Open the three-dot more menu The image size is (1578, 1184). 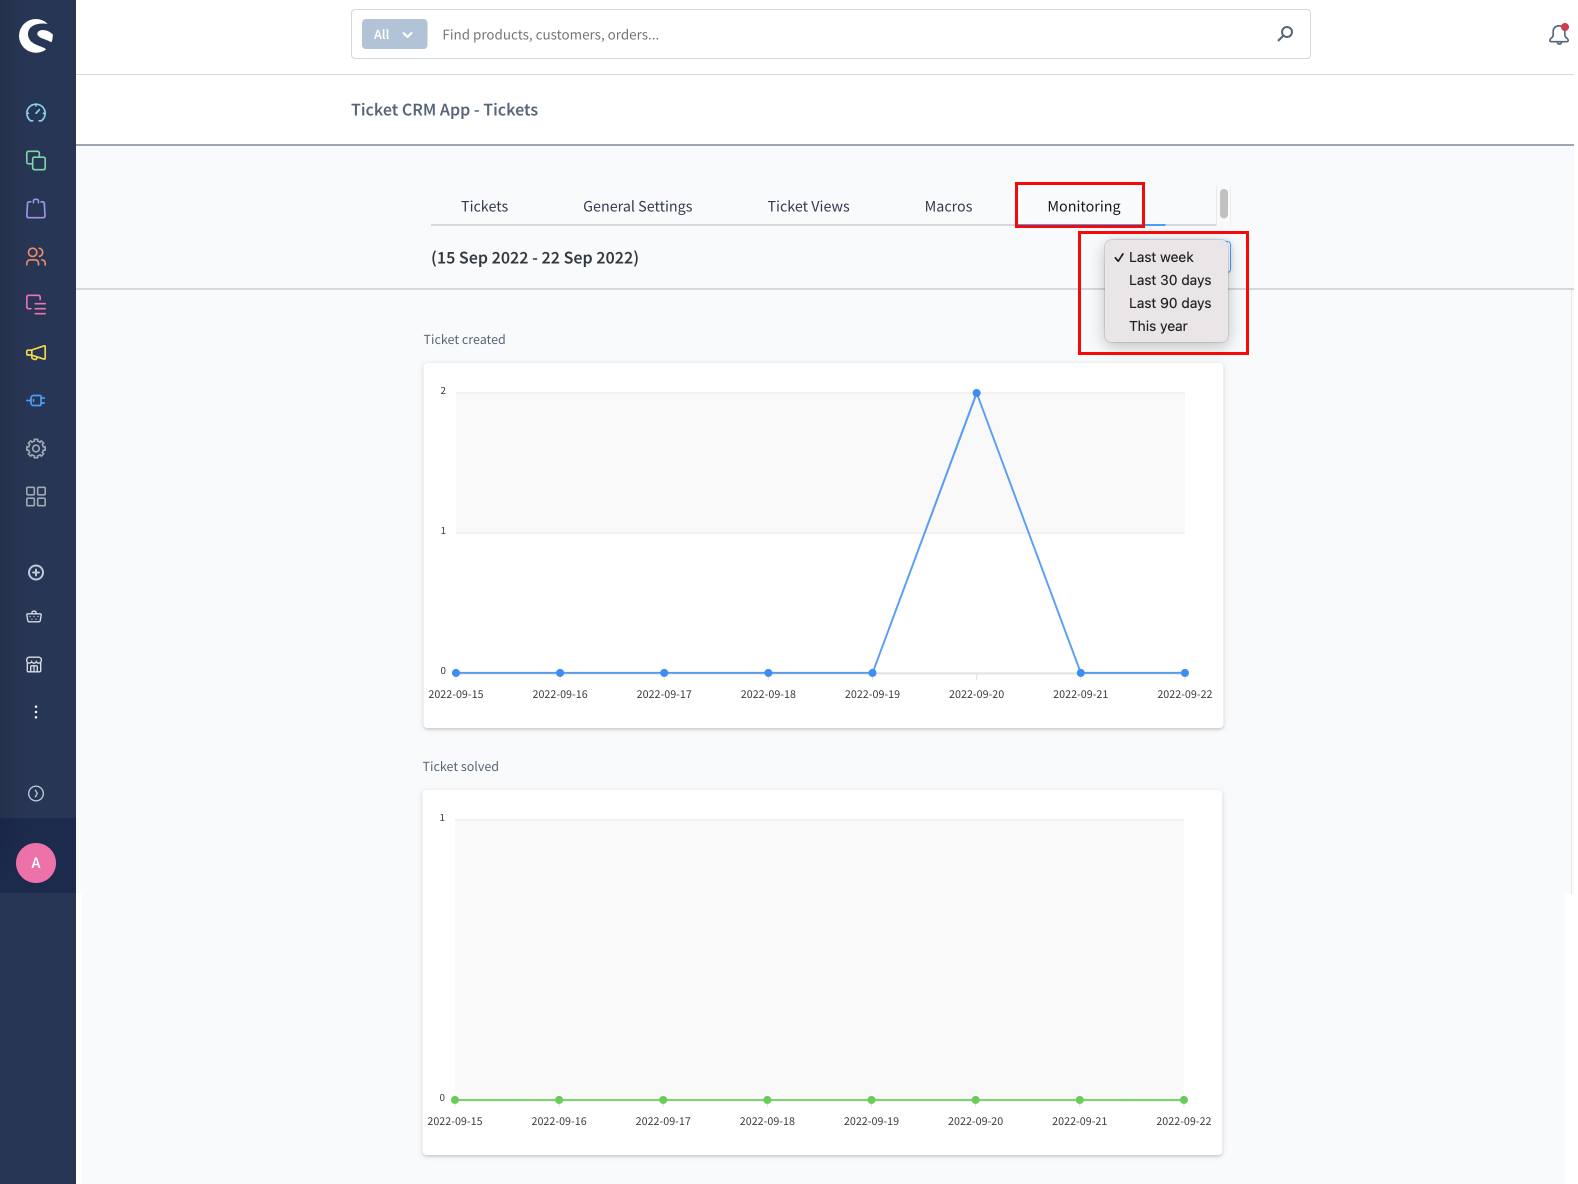click(x=36, y=712)
